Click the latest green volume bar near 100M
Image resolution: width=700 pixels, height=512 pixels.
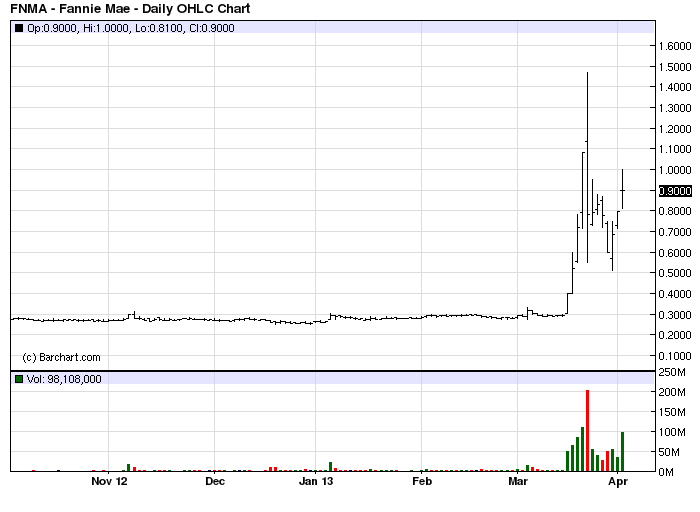coord(623,452)
